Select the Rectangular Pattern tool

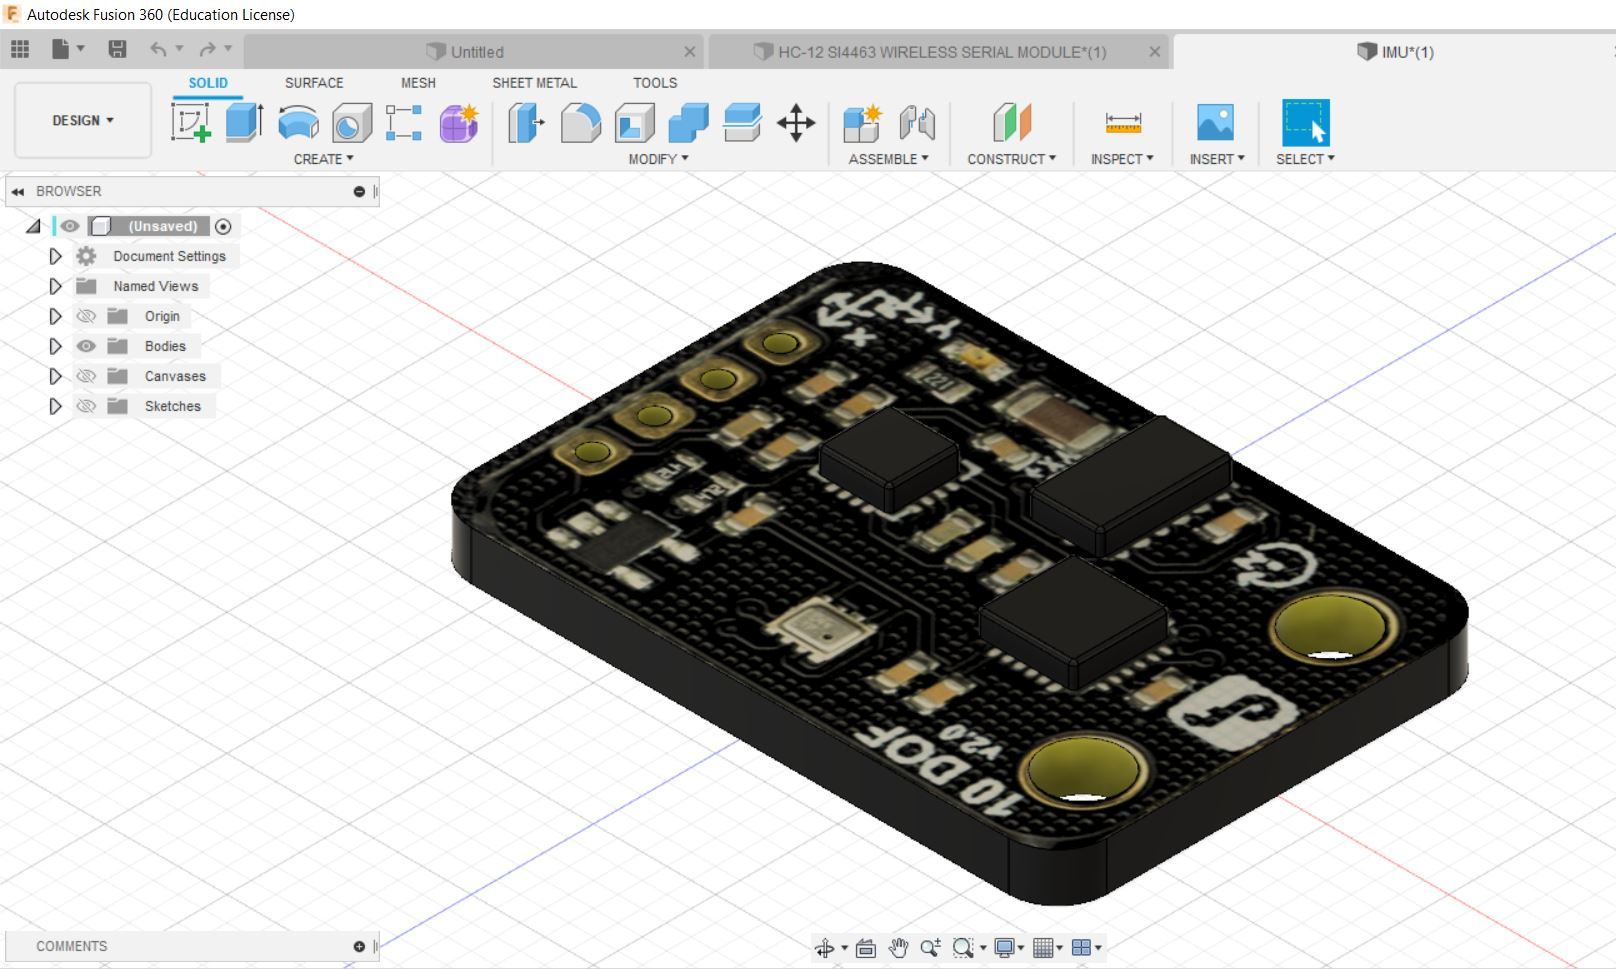click(x=404, y=123)
